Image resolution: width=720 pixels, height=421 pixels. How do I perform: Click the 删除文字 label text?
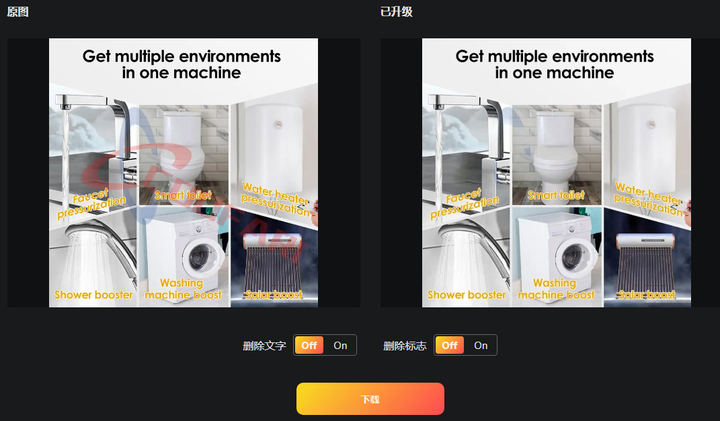tap(264, 346)
